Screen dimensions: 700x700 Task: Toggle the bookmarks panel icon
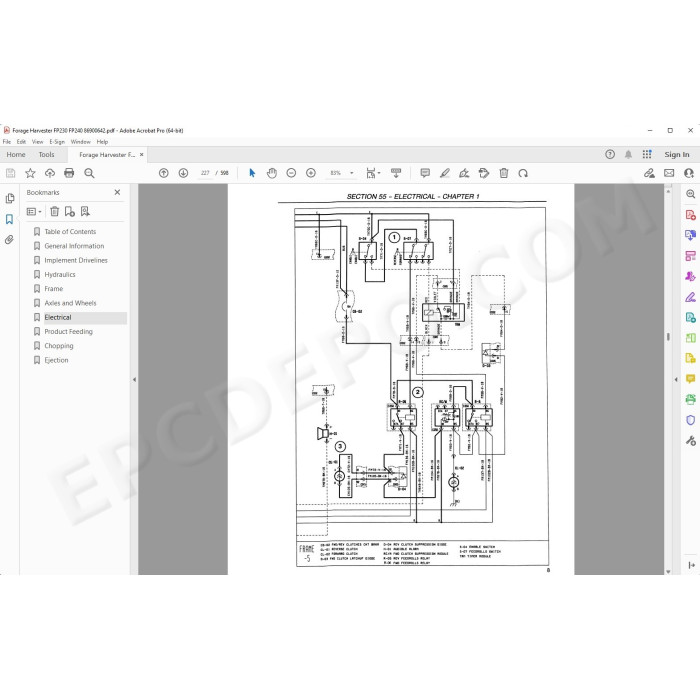click(9, 219)
